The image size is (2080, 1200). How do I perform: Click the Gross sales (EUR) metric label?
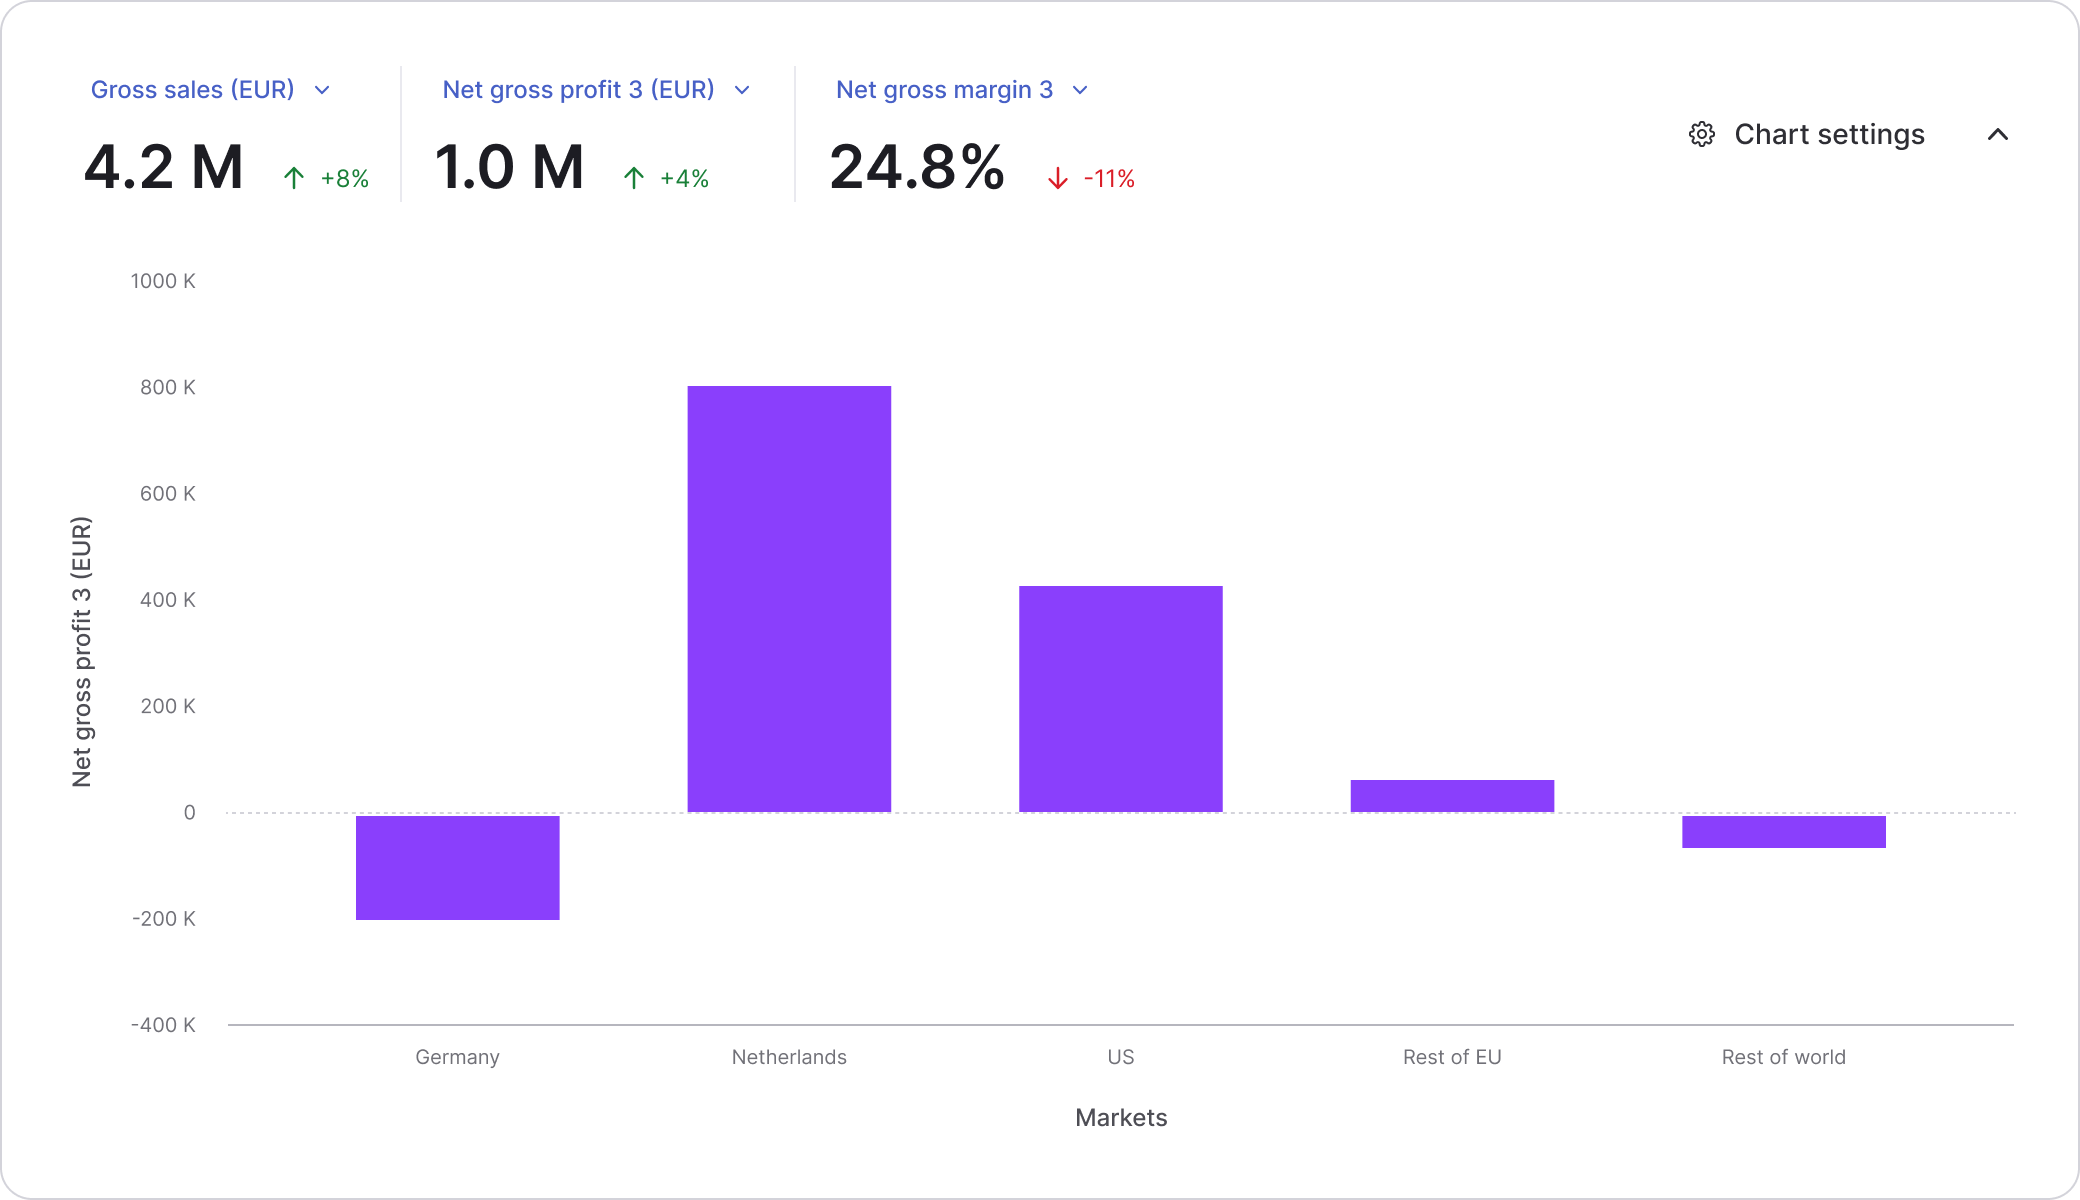(192, 90)
